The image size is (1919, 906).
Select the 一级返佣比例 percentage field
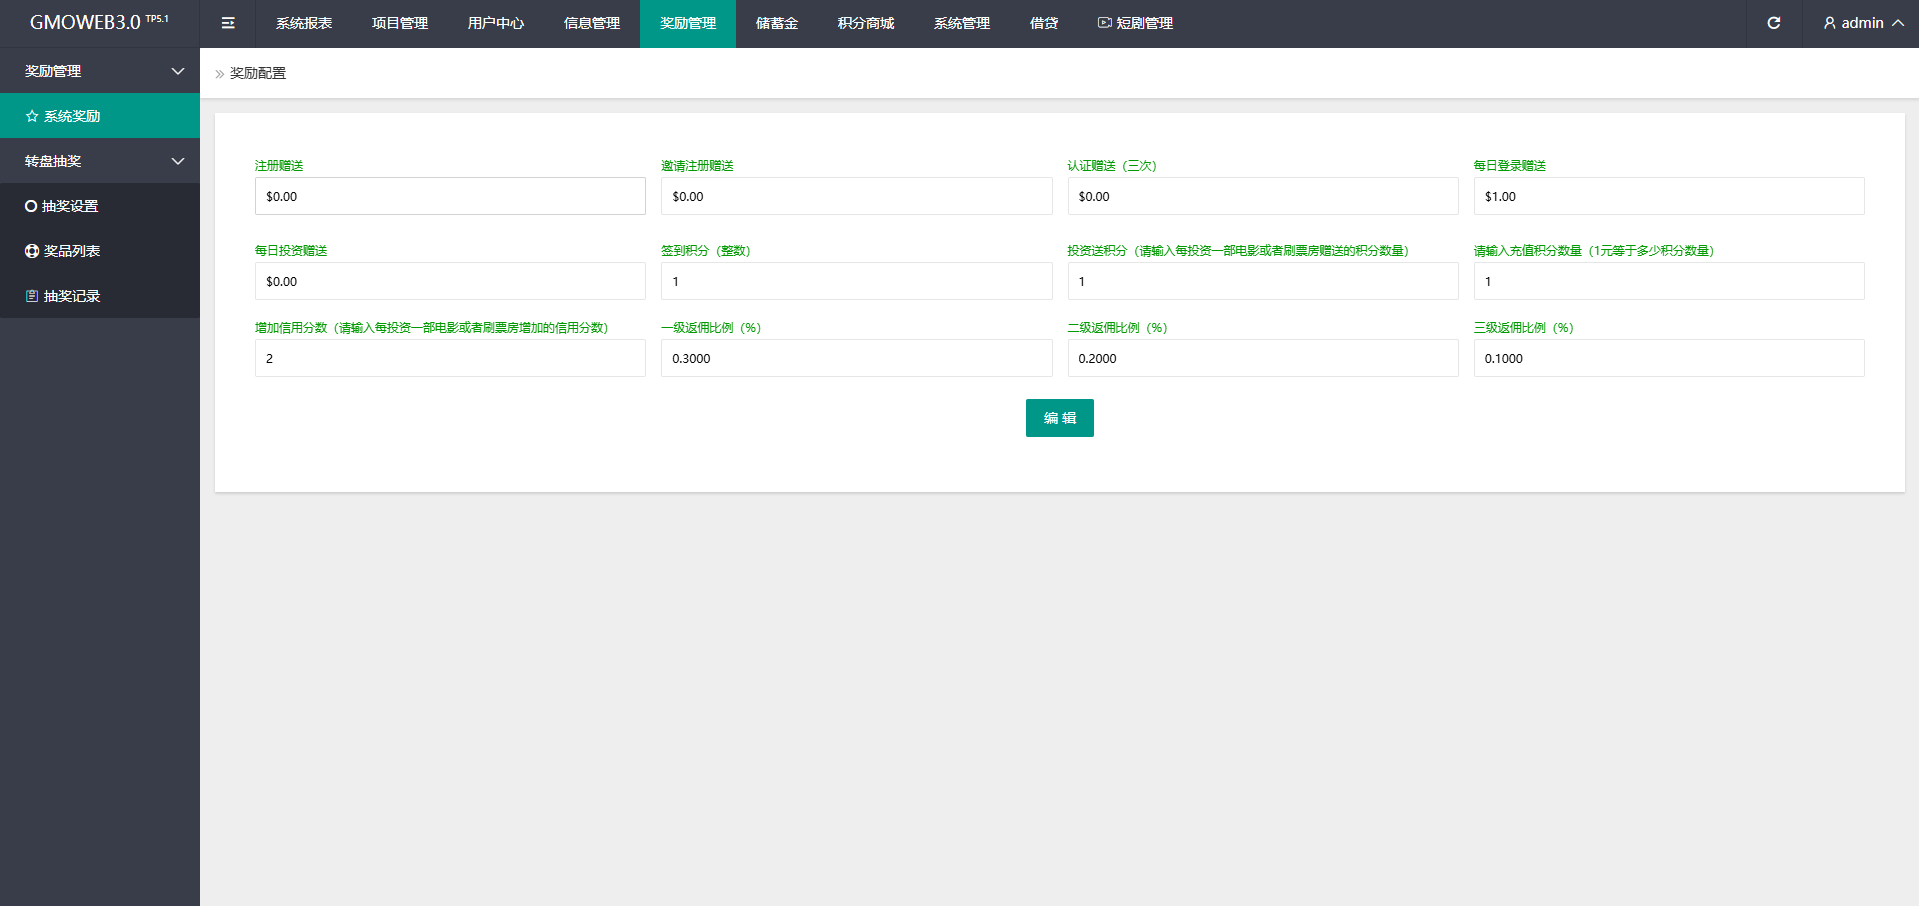point(856,358)
